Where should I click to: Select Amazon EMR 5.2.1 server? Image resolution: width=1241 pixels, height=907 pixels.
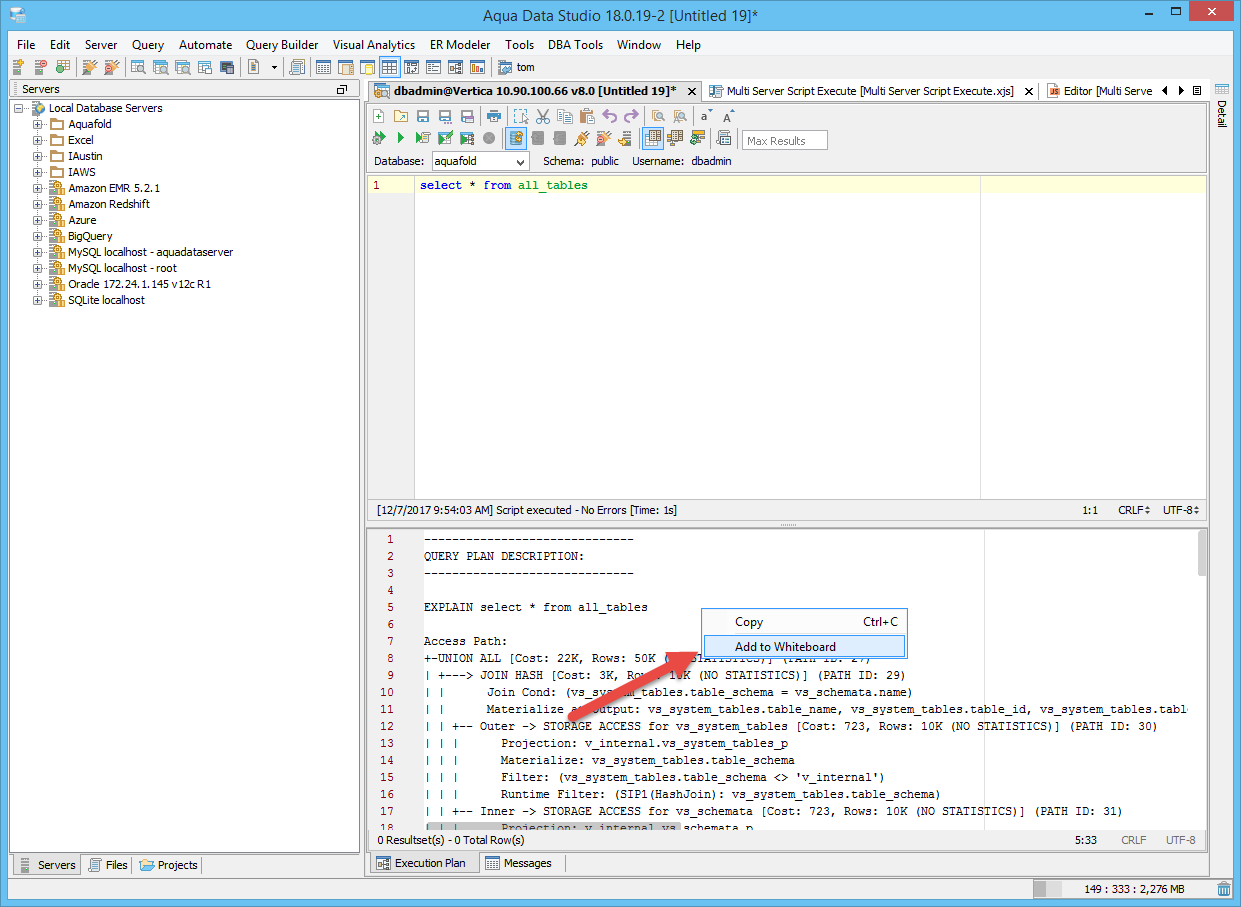click(x=114, y=188)
